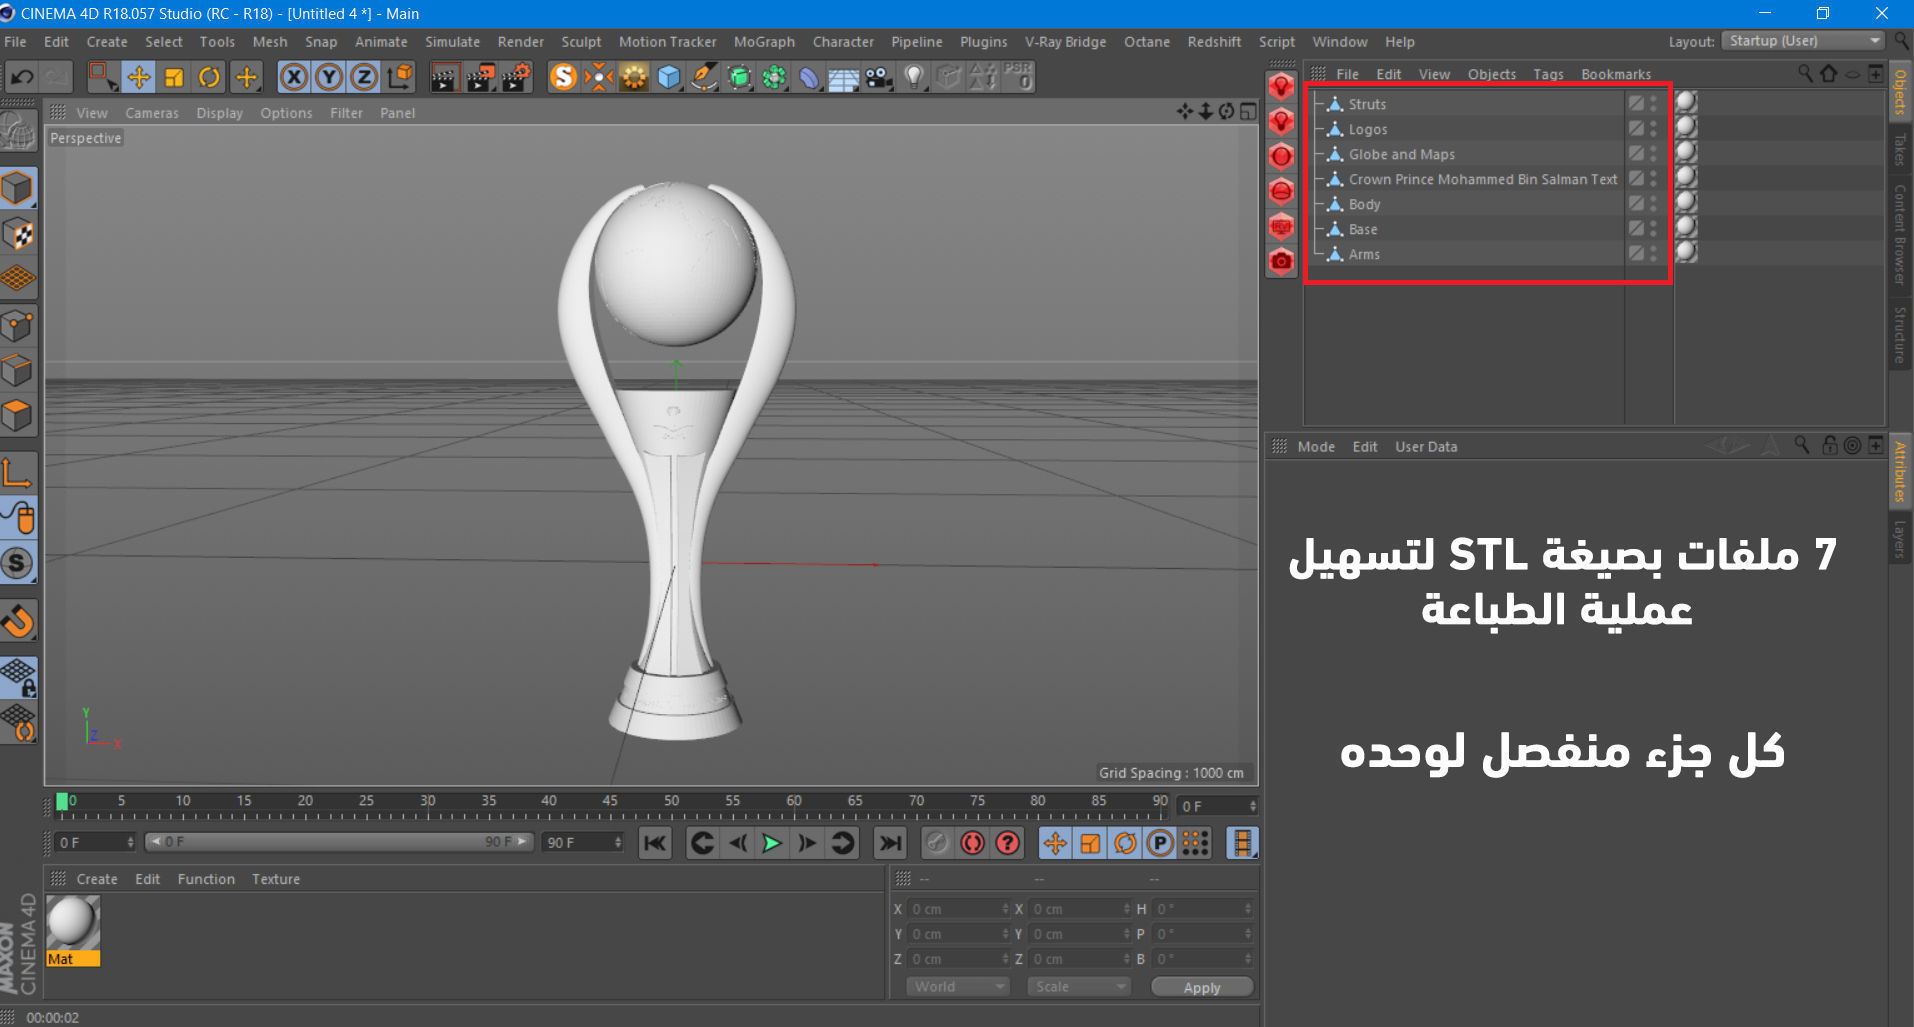The width and height of the screenshot is (1914, 1027).
Task: Toggle X axis lock
Action: [x=294, y=77]
